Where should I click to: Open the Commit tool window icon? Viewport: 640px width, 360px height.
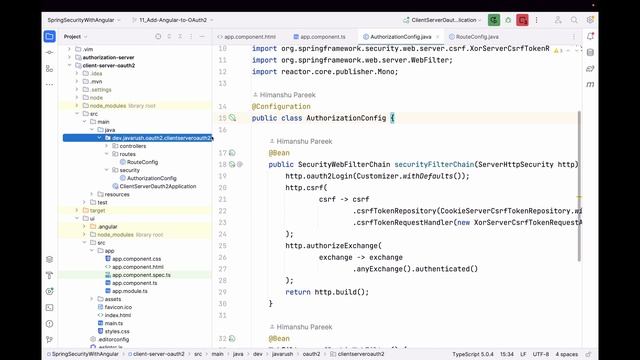tap(49, 52)
